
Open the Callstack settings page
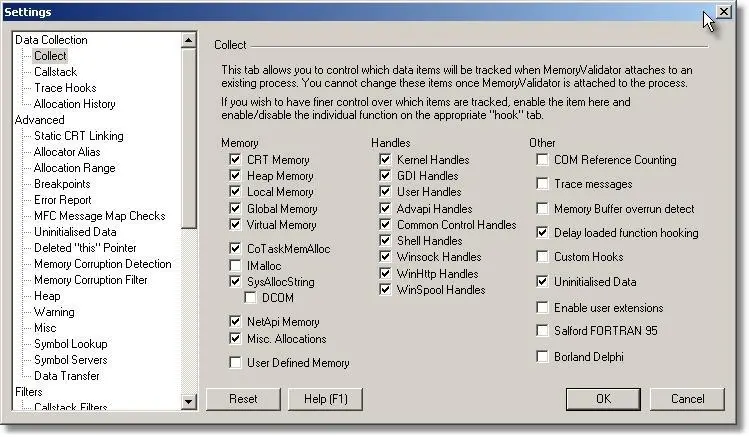click(x=55, y=72)
